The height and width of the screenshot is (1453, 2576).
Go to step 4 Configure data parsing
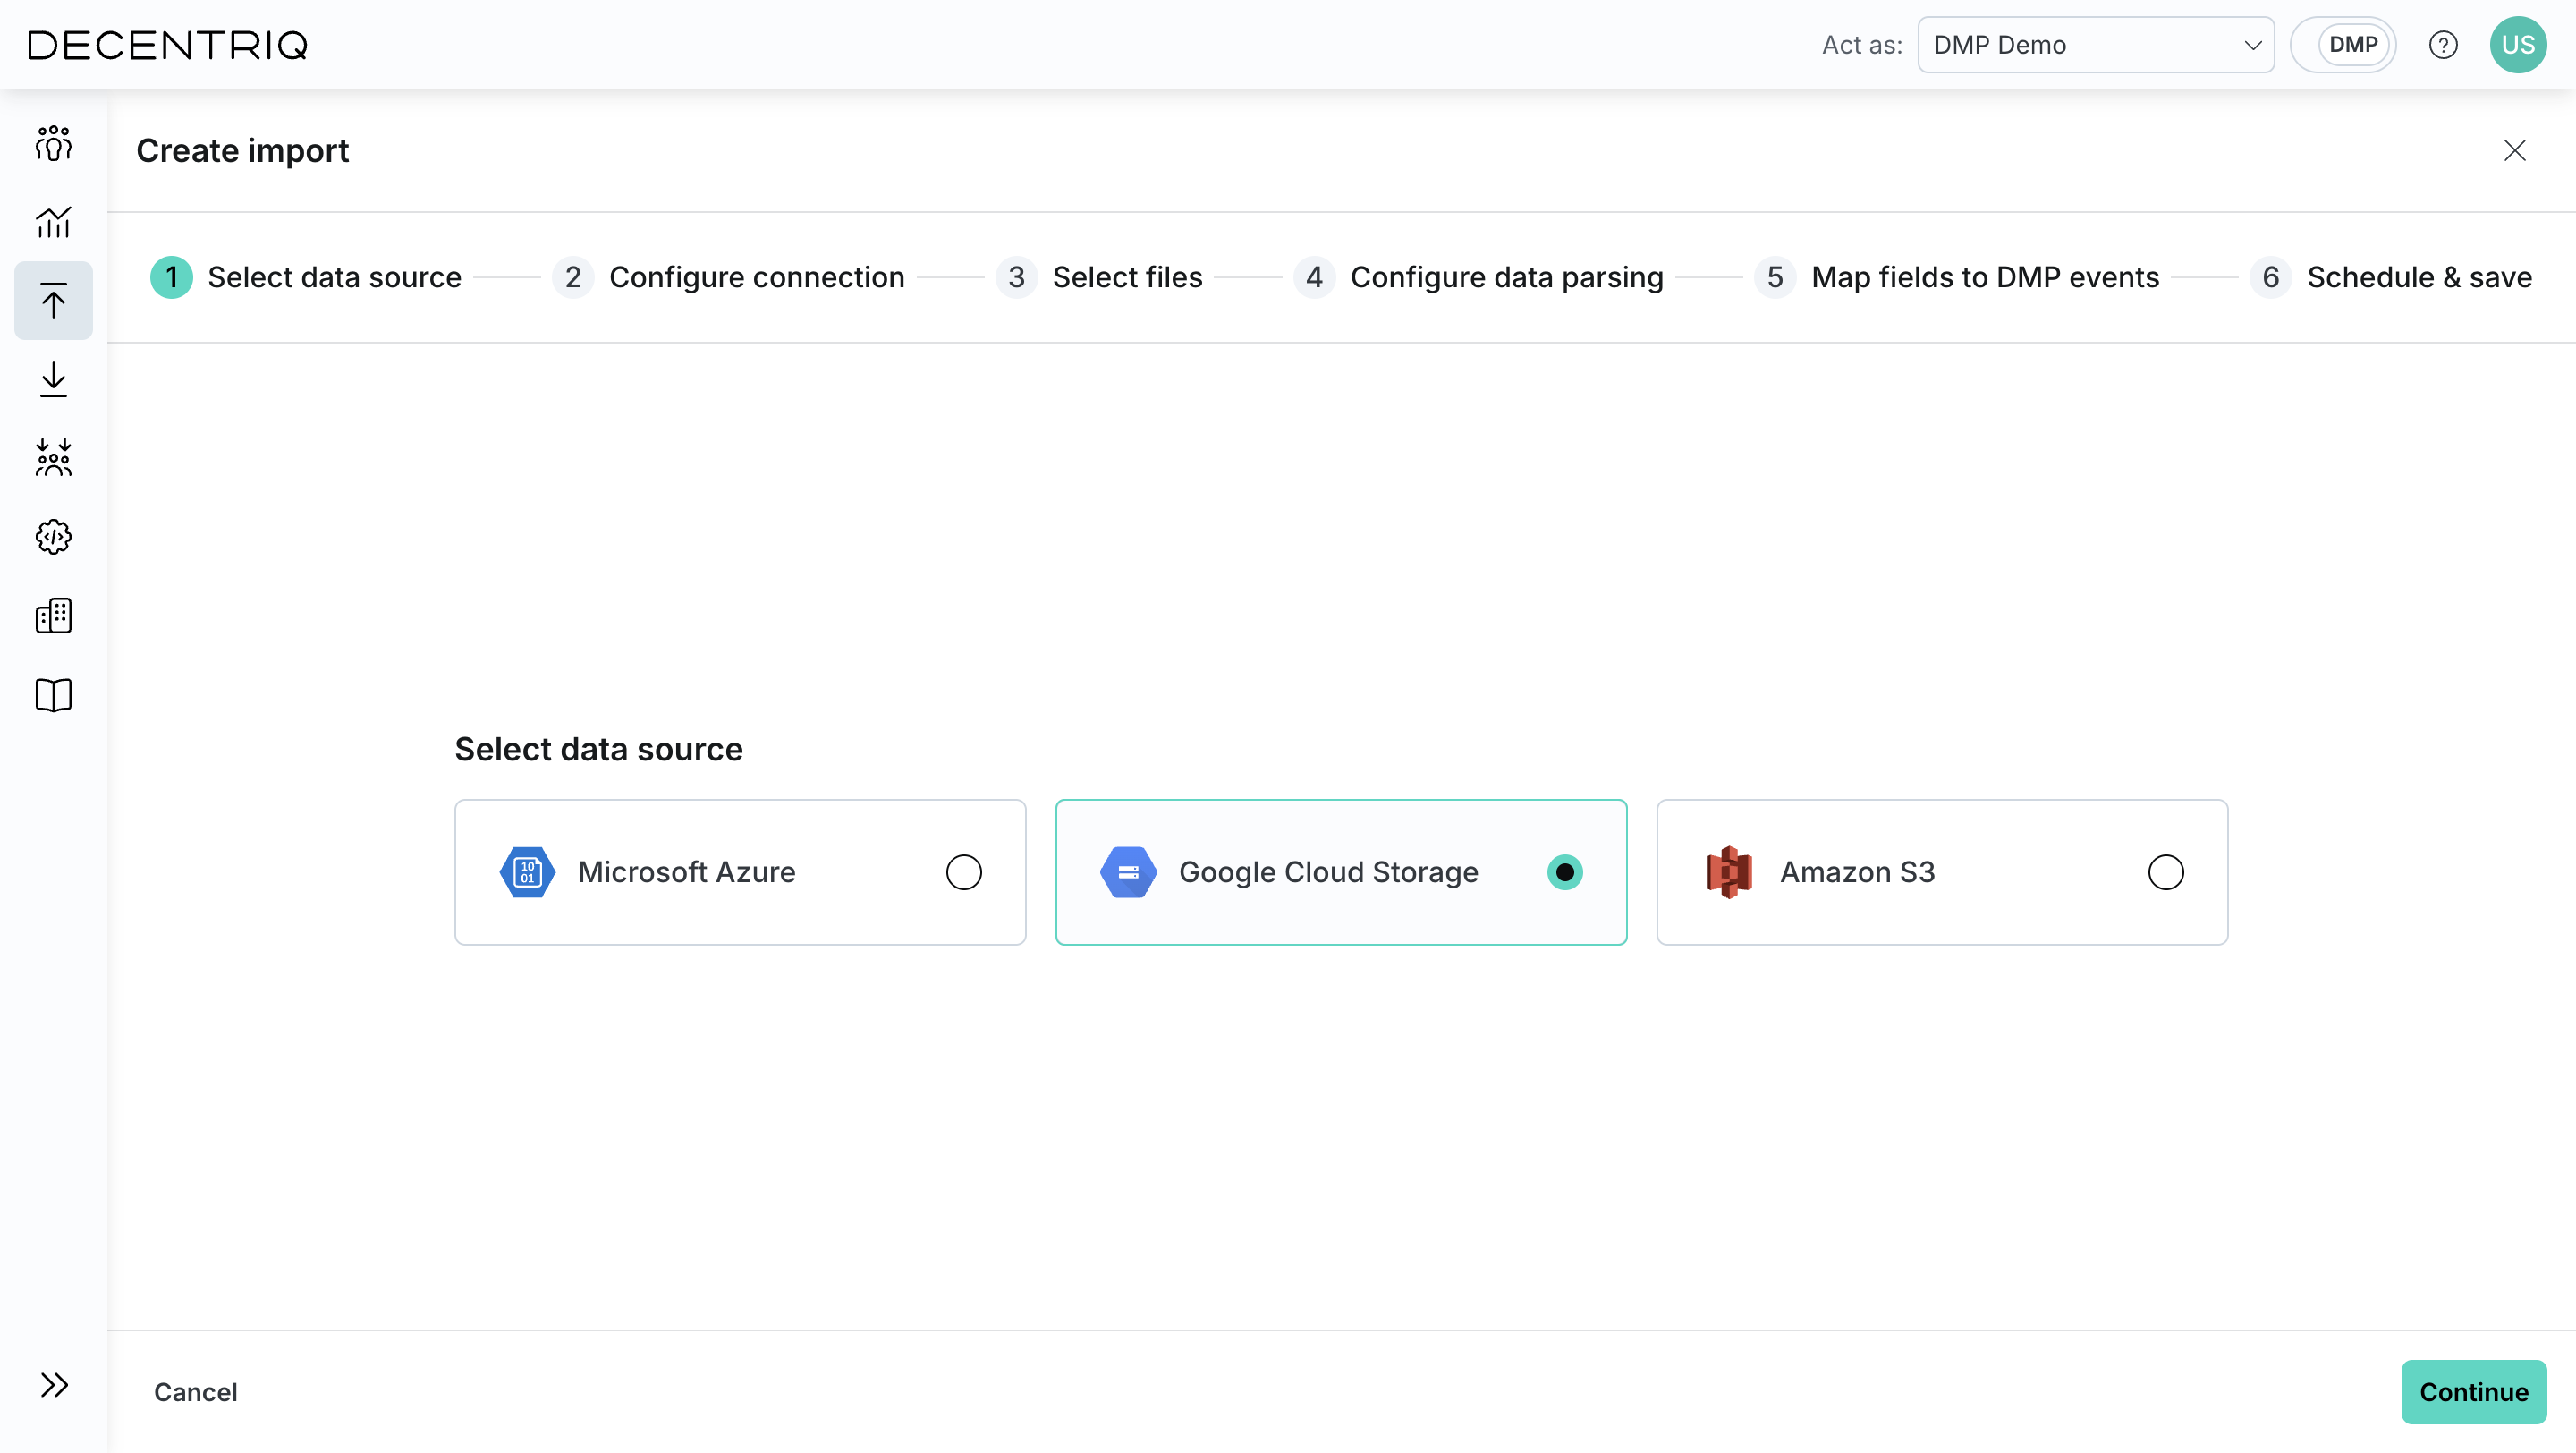click(1478, 277)
